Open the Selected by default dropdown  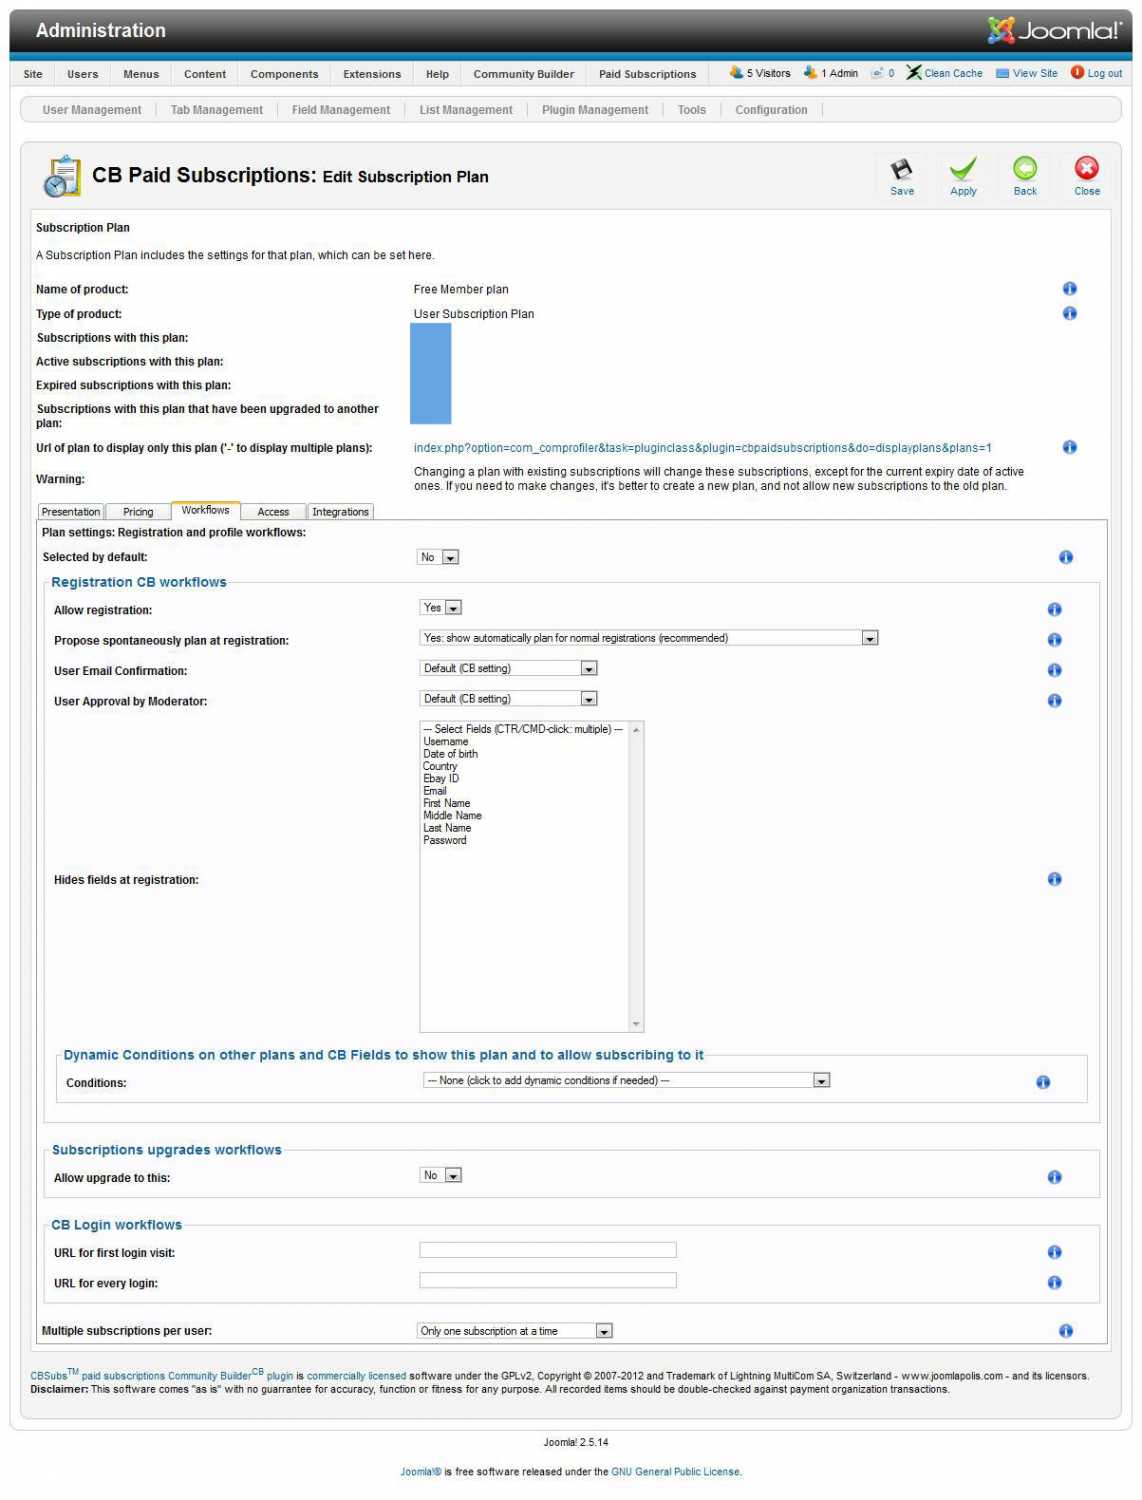pos(438,557)
